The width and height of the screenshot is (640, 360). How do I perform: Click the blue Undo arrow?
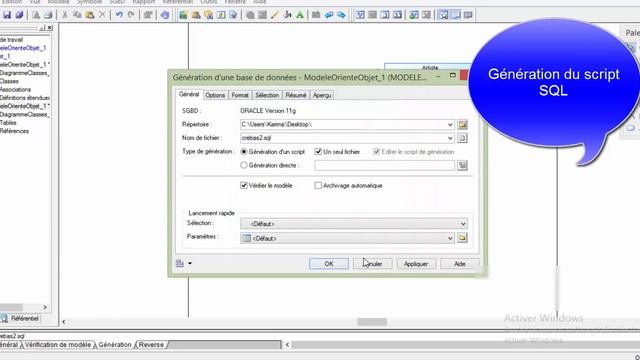tap(119, 15)
